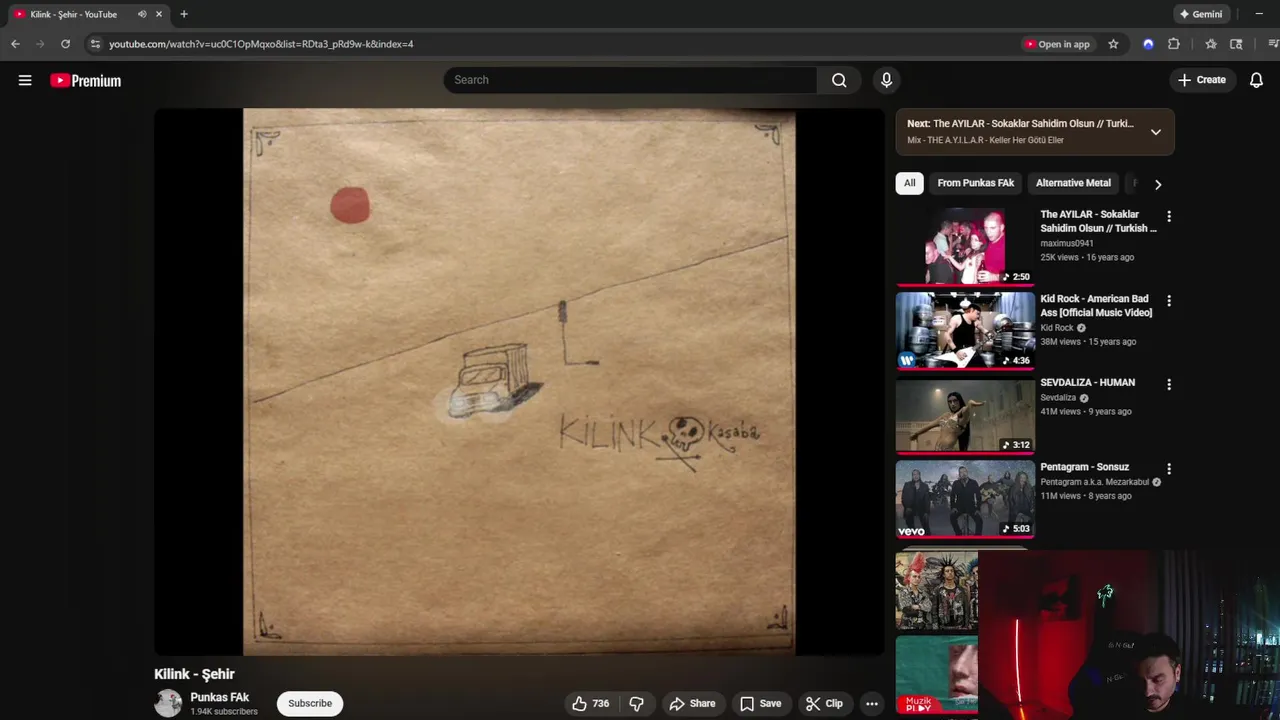Save the video to a playlist
This screenshot has width=1280, height=720.
760,704
